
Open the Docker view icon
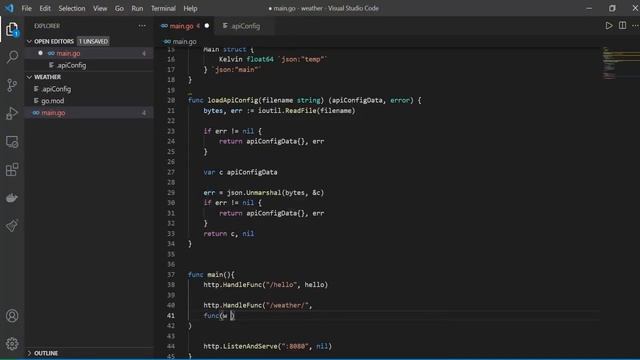(12, 198)
